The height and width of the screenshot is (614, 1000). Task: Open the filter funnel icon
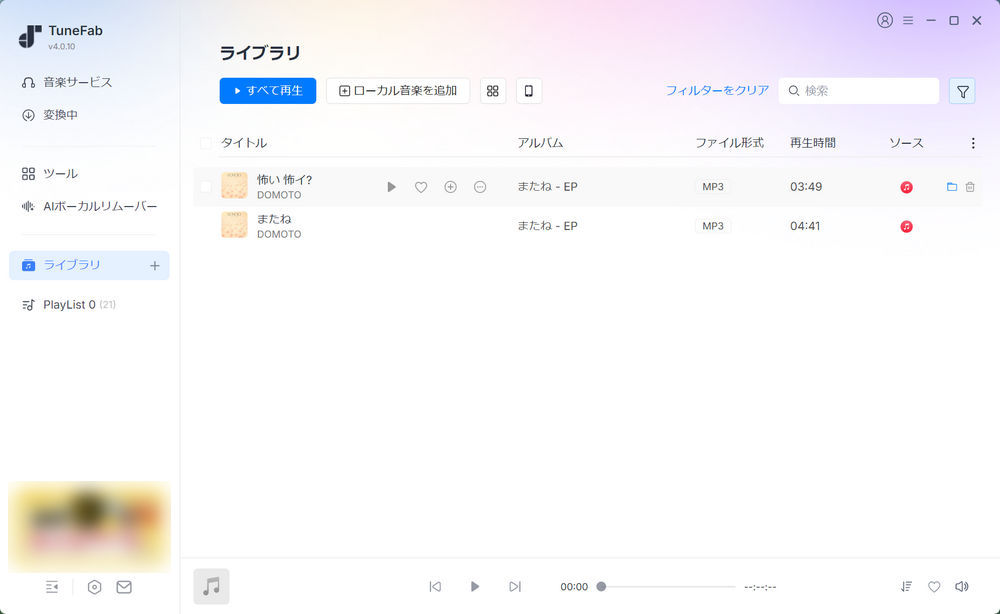(x=962, y=91)
